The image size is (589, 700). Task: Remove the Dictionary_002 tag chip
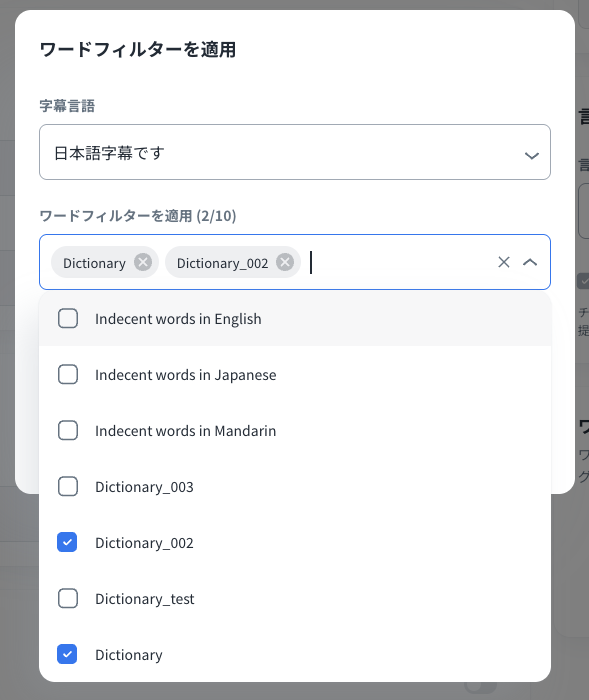coord(285,262)
